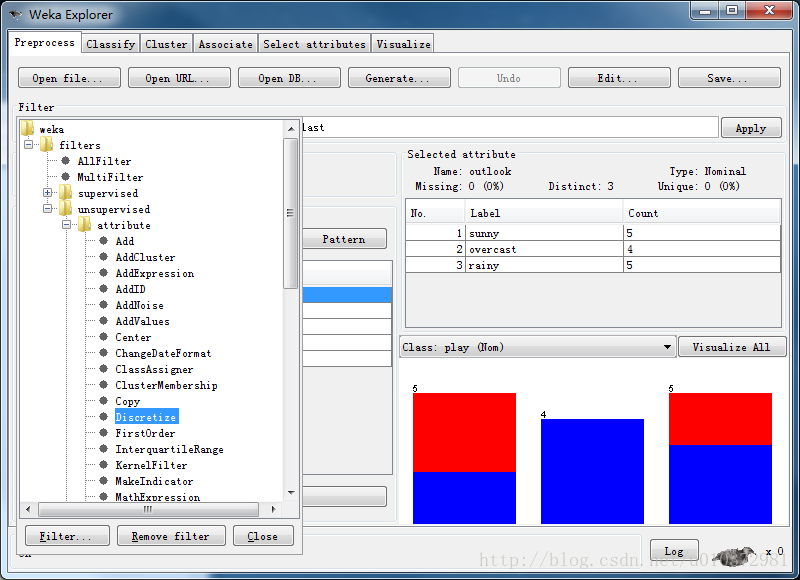Click the filters folder icon
The image size is (800, 580).
[x=47, y=144]
